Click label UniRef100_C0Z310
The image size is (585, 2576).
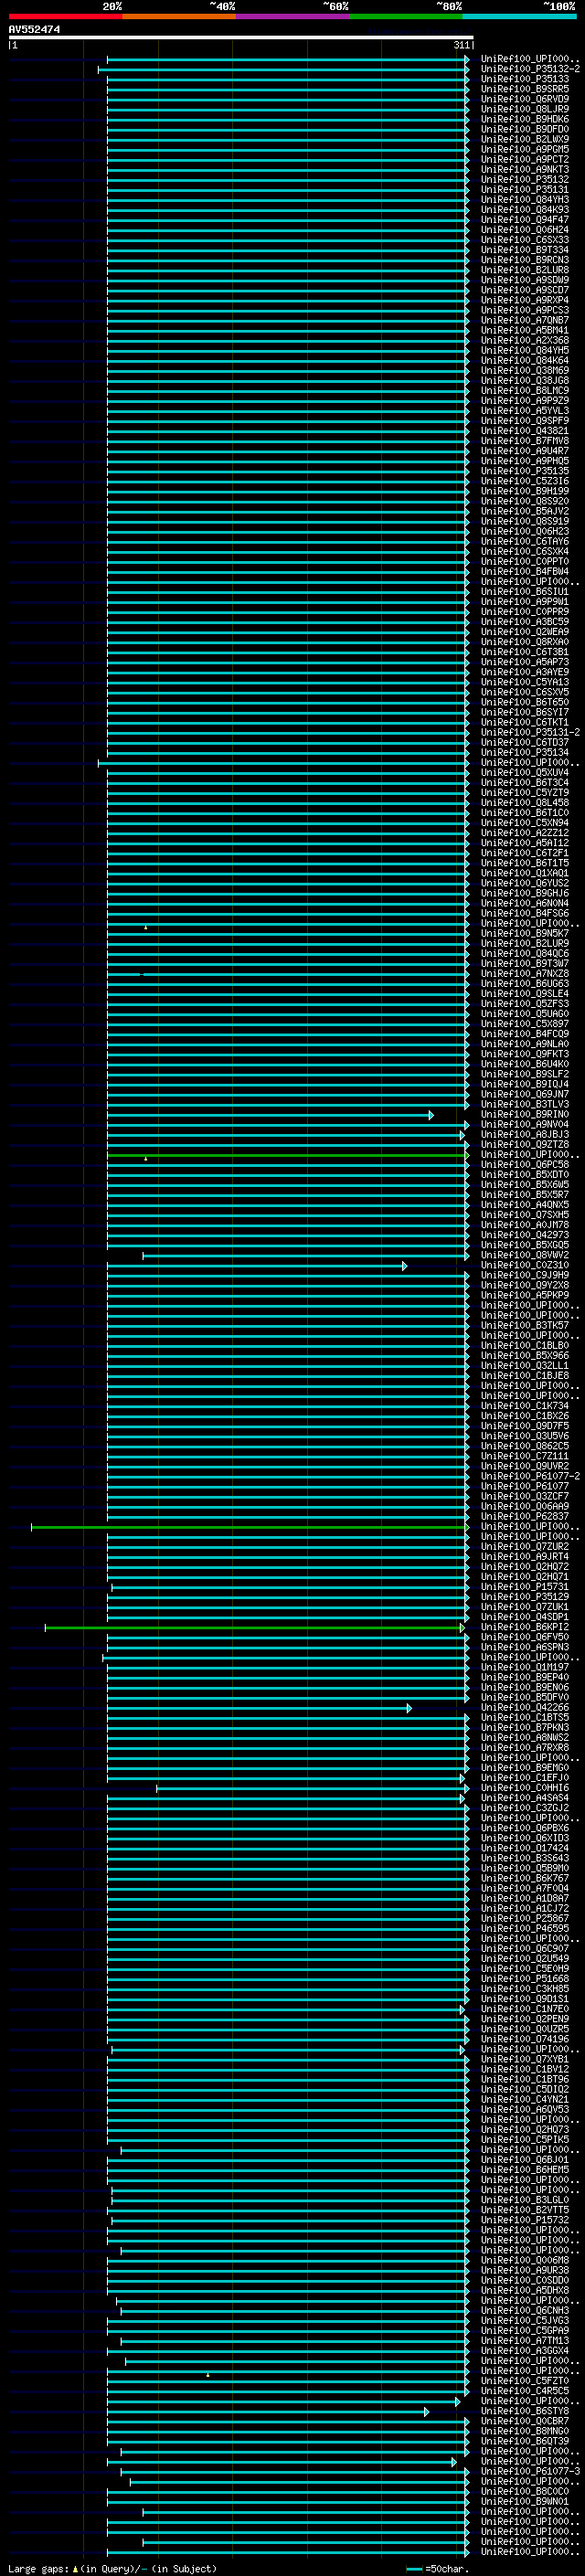pos(525,1265)
